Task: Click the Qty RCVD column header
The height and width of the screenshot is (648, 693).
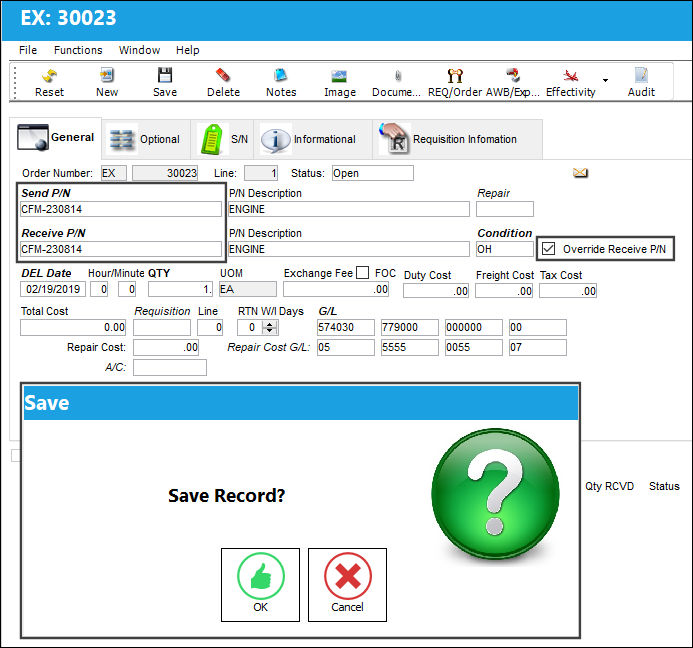Action: pos(609,486)
